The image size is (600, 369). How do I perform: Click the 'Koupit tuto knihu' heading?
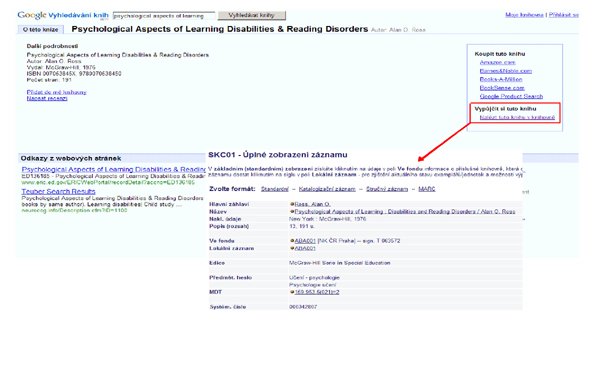(x=500, y=54)
